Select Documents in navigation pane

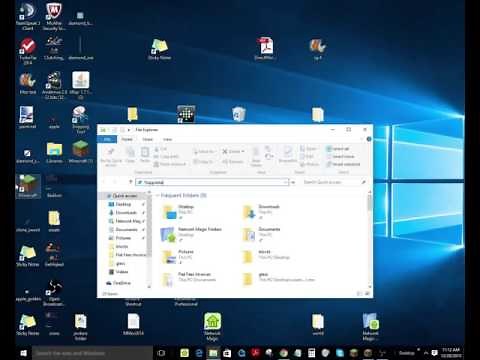point(125,230)
